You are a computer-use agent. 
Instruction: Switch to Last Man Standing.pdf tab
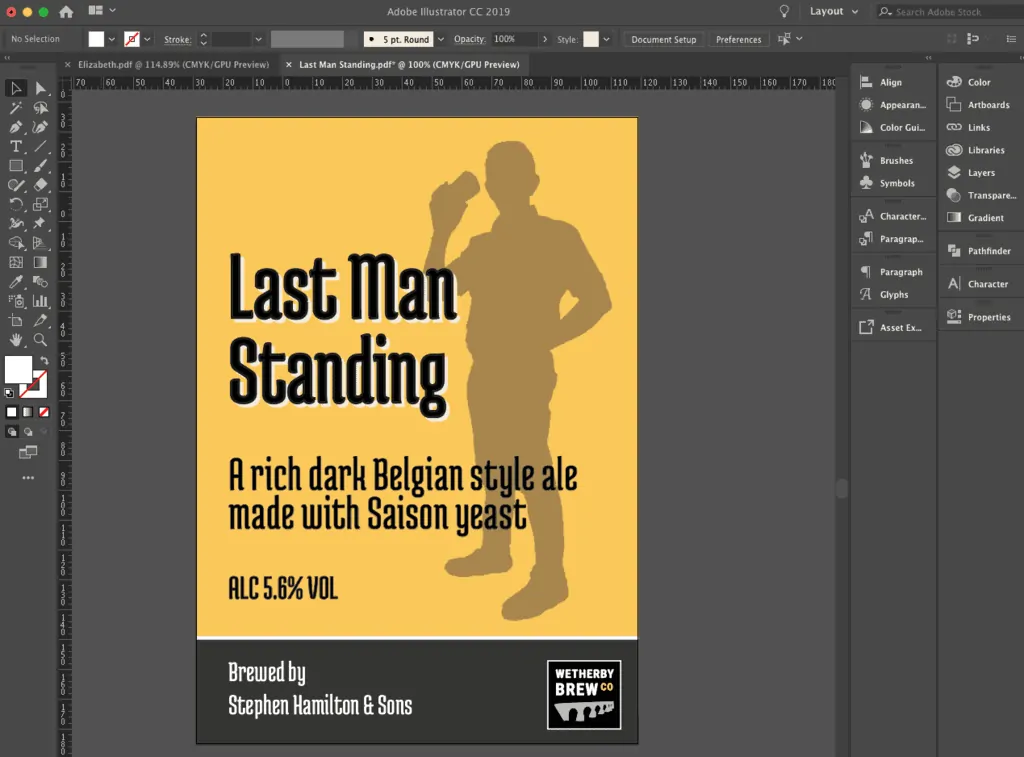coord(409,65)
